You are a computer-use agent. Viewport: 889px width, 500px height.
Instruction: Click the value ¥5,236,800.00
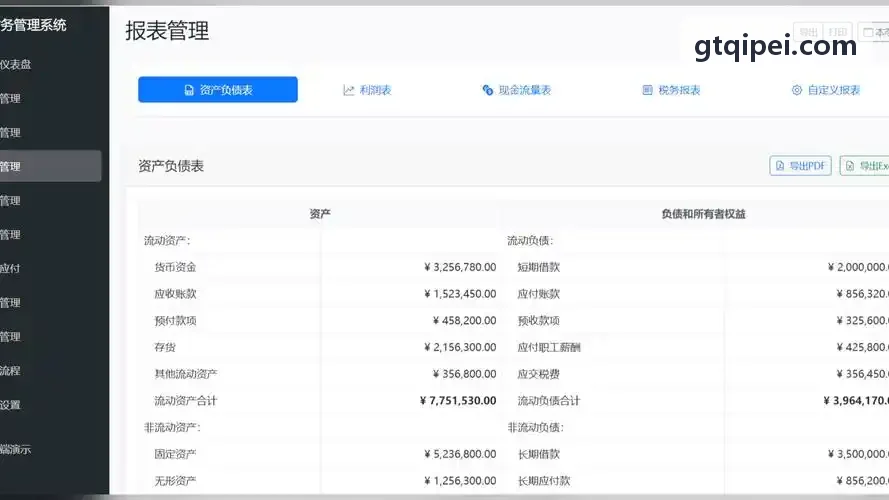coord(460,454)
